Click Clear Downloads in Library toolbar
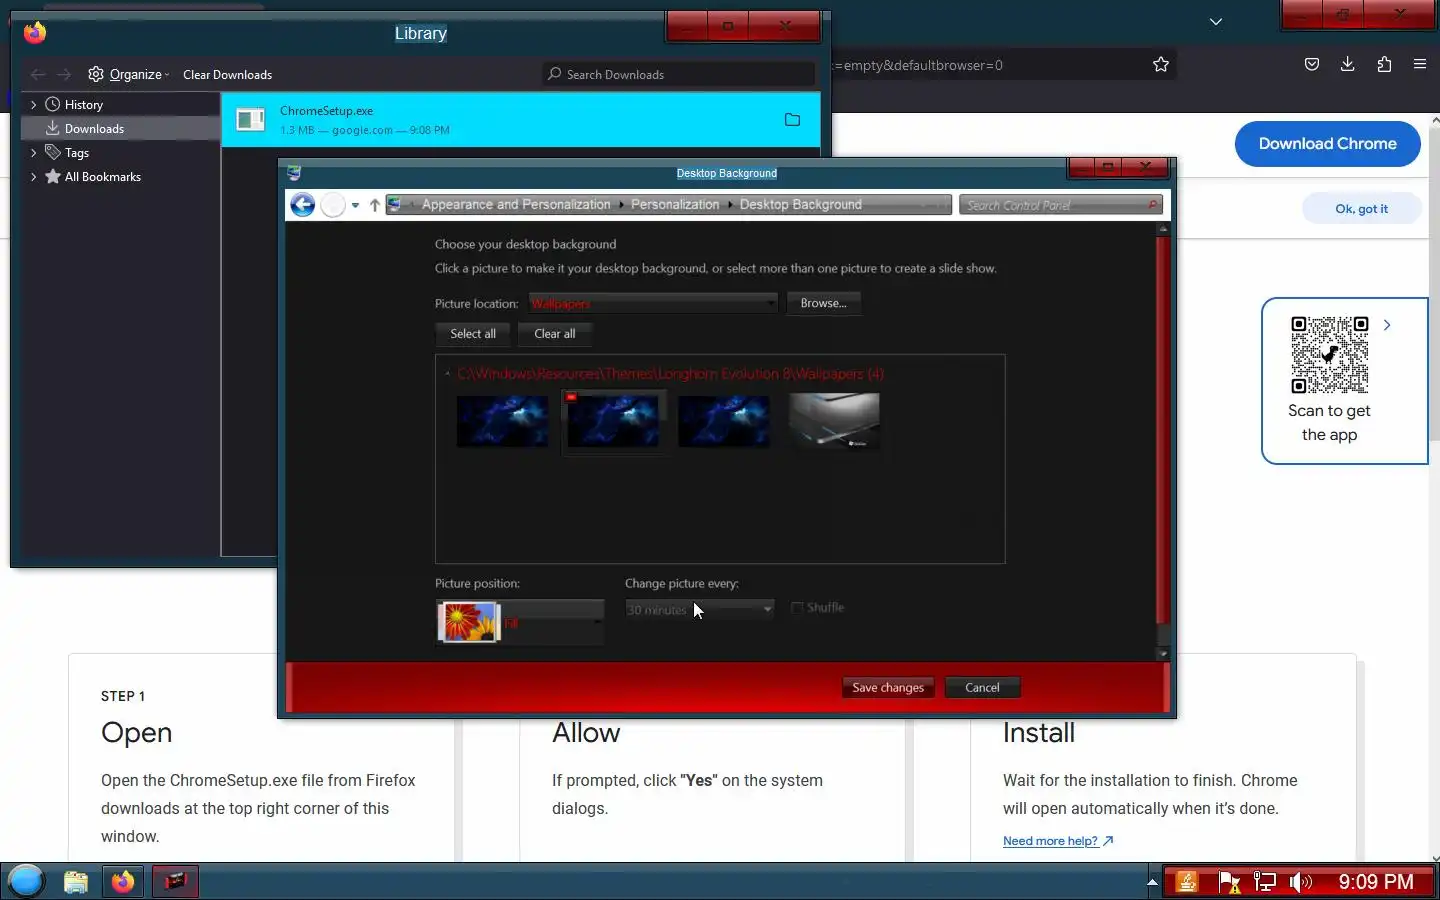The height and width of the screenshot is (900, 1440). click(227, 74)
